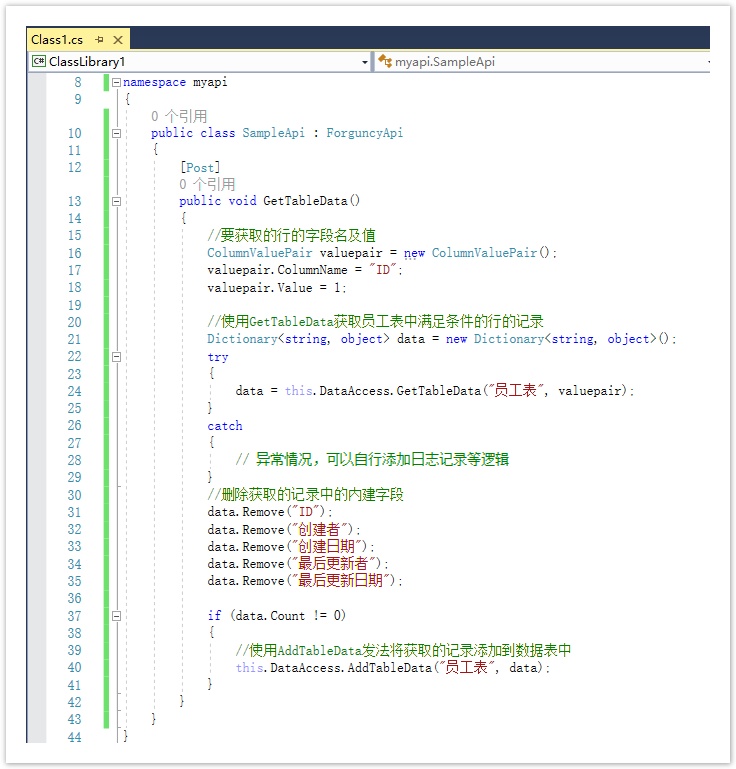Switch to the Class1.cs tab
Viewport: 736px width, 769px height.
pyautogui.click(x=57, y=40)
